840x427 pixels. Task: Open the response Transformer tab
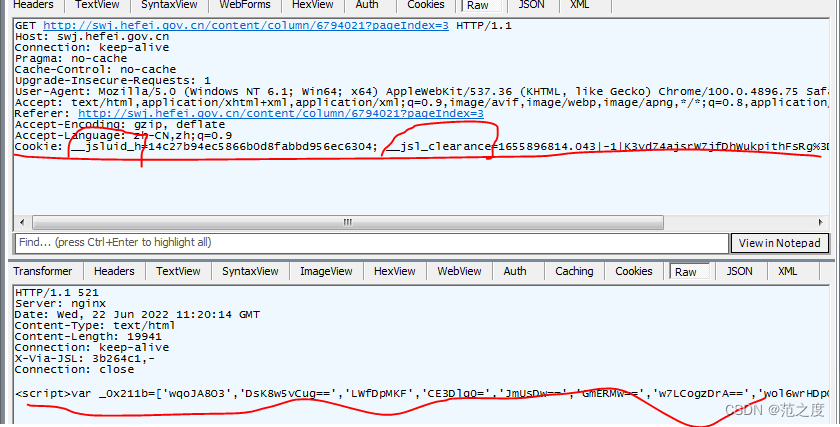pos(42,271)
